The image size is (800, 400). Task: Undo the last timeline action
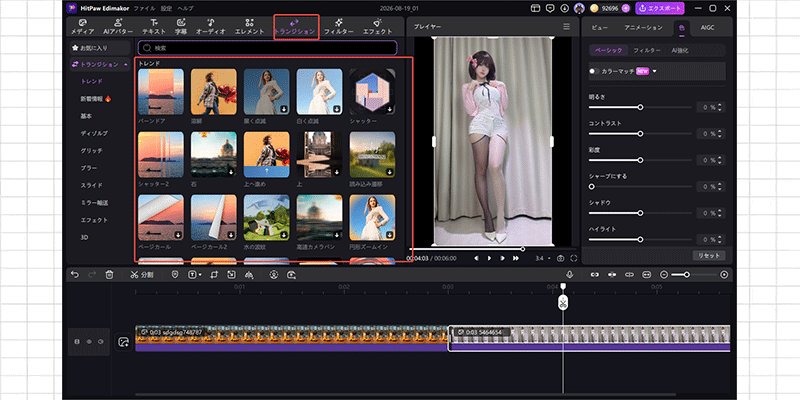tap(75, 274)
